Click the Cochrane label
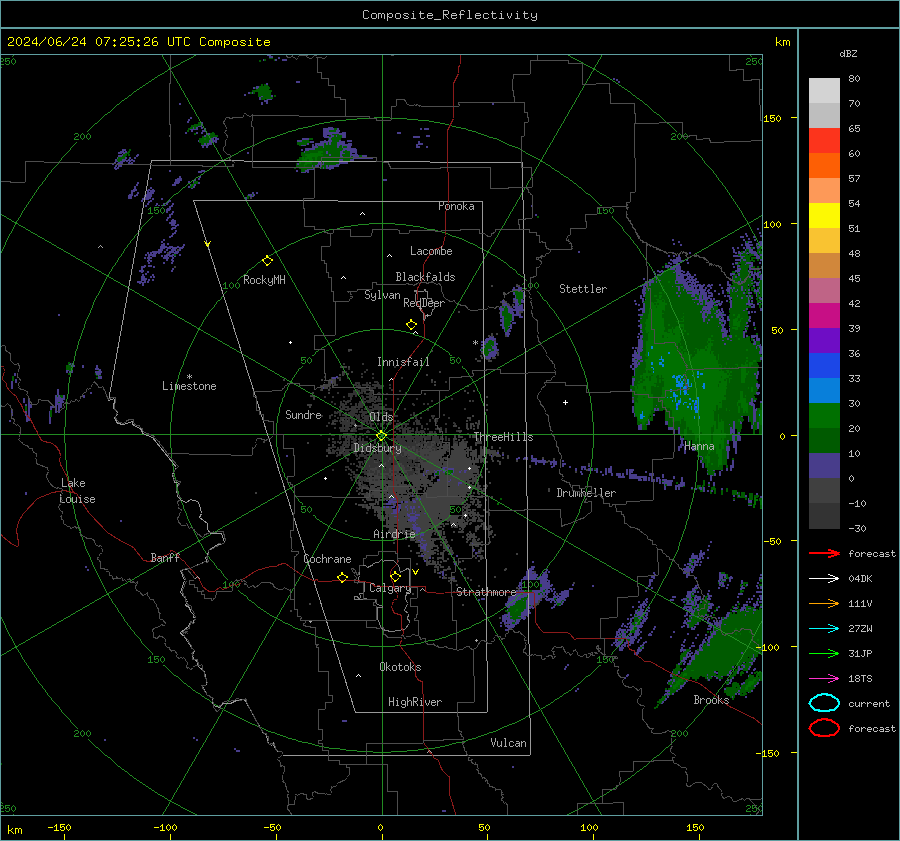Viewport: 900px width, 841px height. pos(327,559)
